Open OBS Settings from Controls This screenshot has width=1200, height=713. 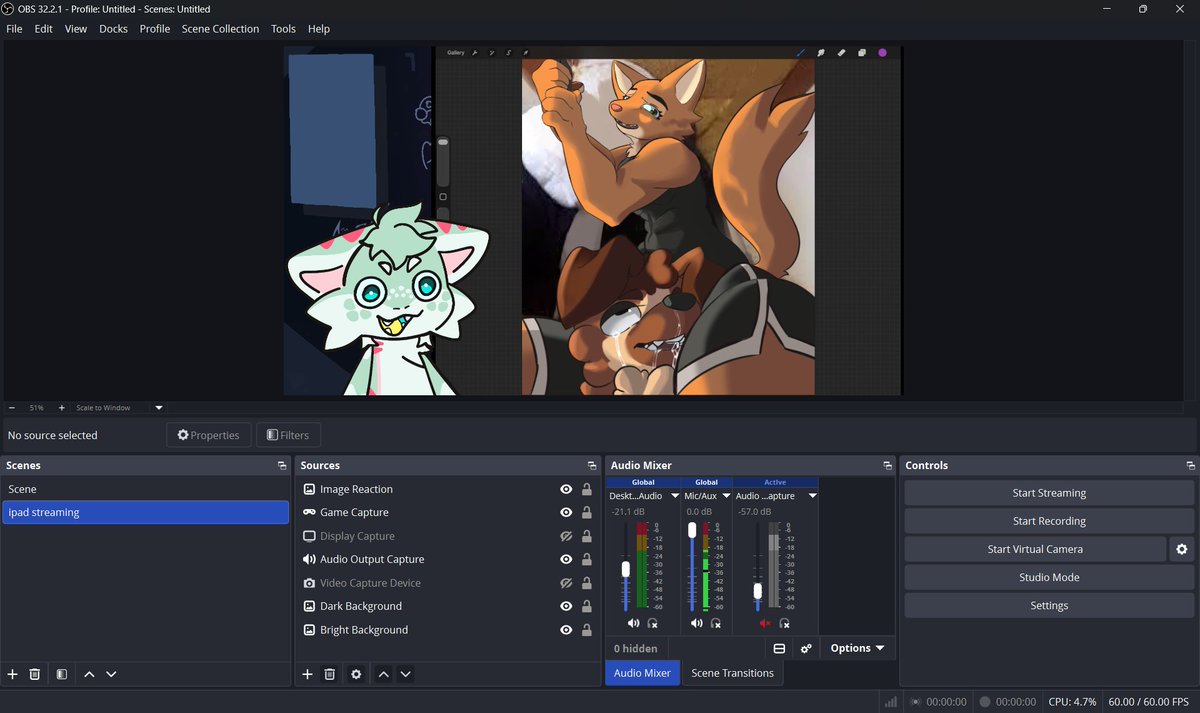(1049, 605)
